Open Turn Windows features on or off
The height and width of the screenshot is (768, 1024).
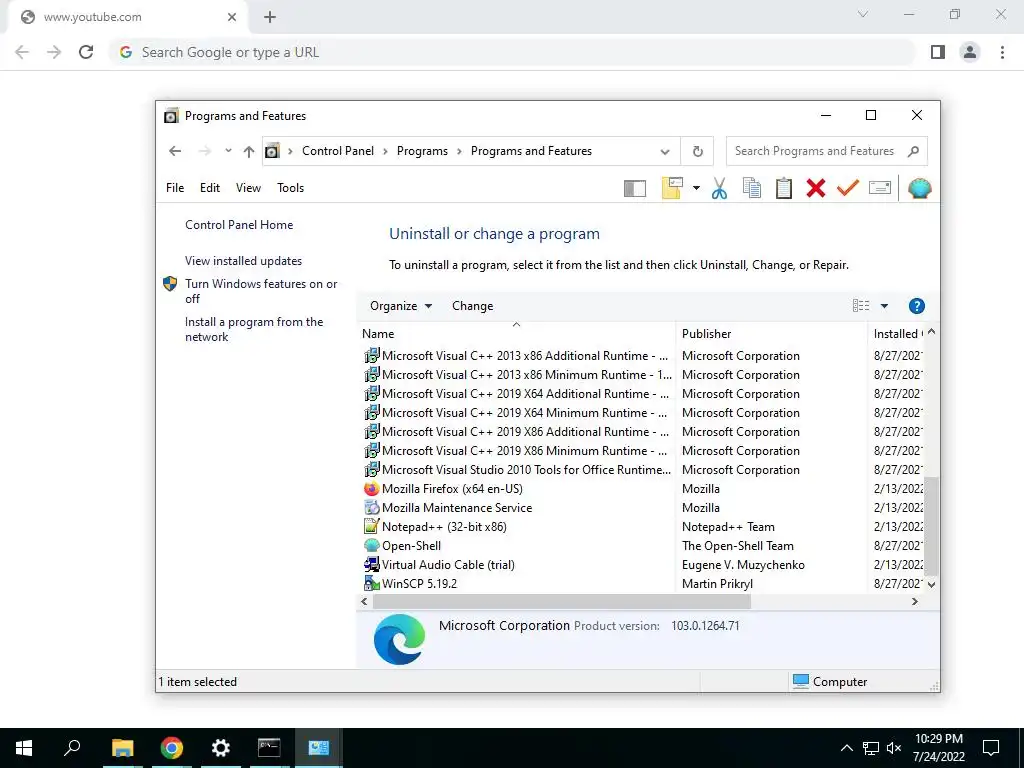261,291
